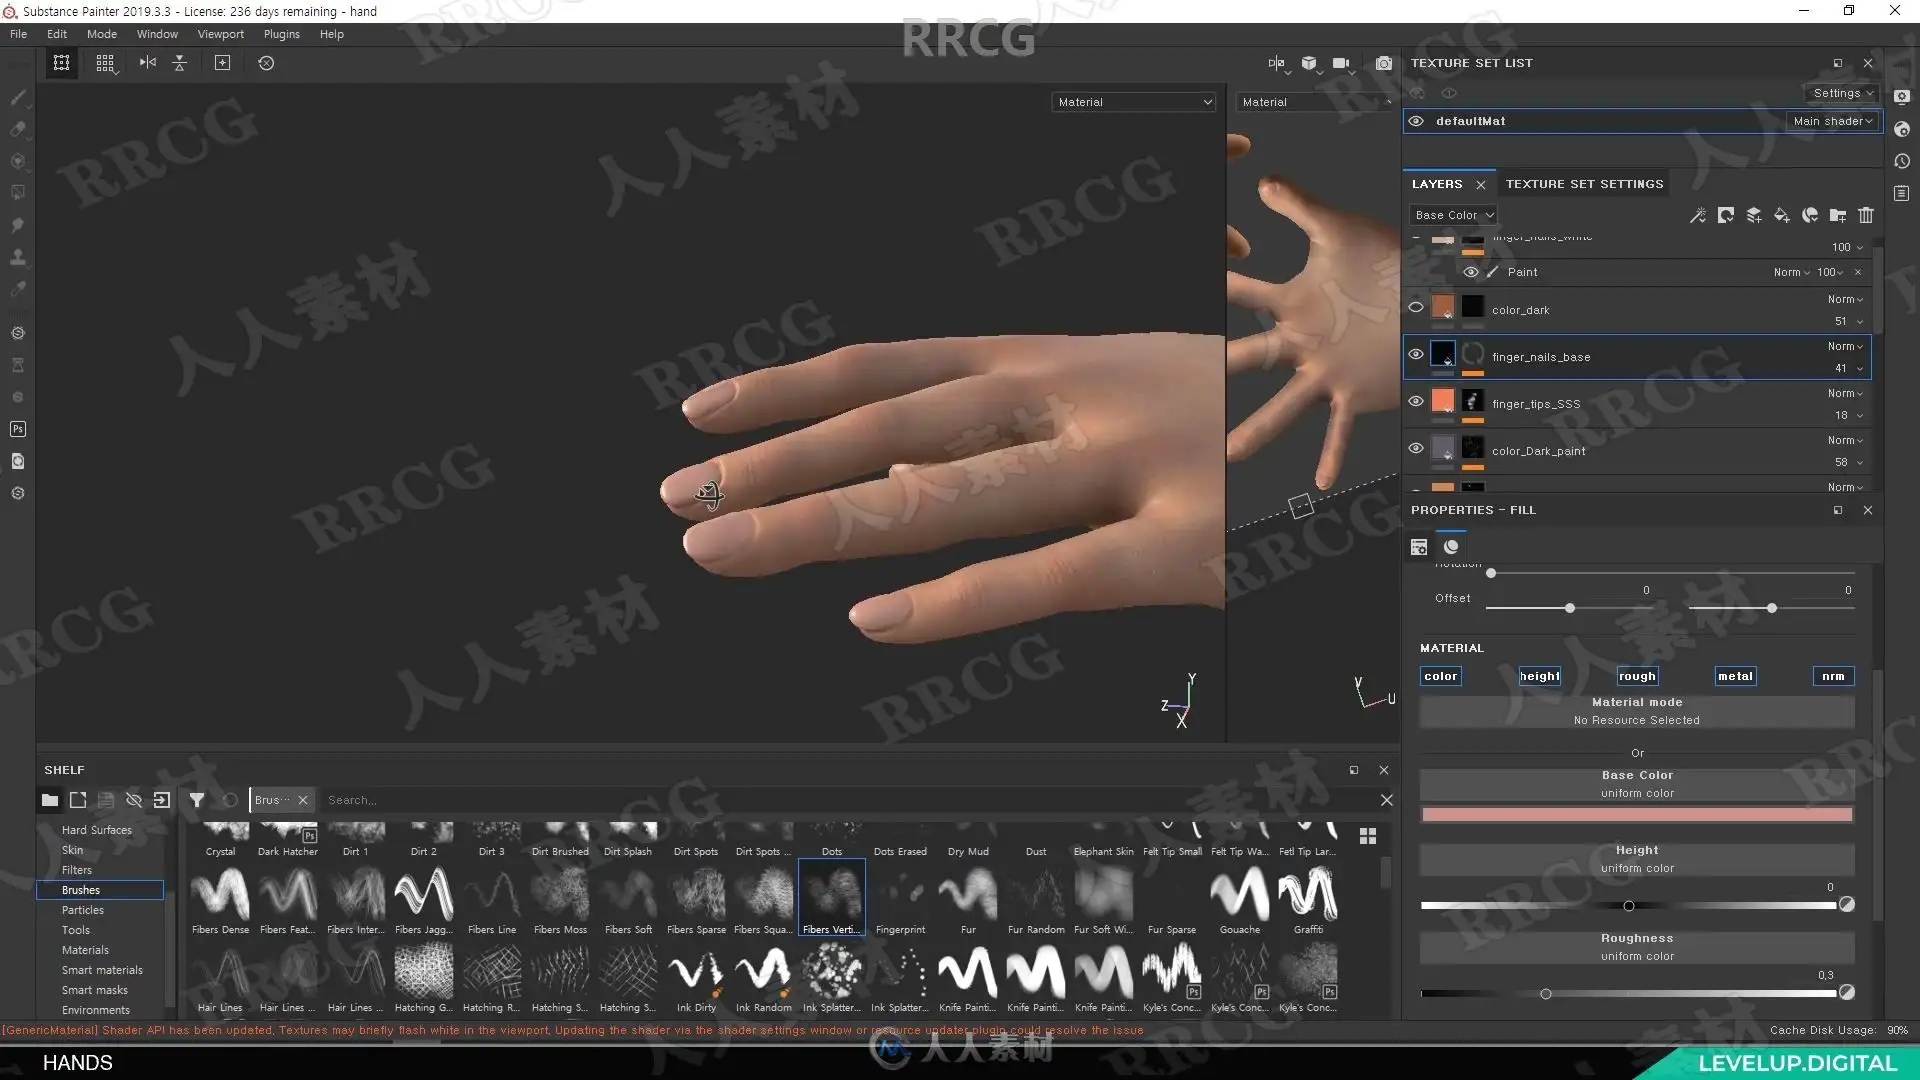The height and width of the screenshot is (1080, 1920).
Task: Open Texture Set List Settings dropdown
Action: [x=1843, y=93]
